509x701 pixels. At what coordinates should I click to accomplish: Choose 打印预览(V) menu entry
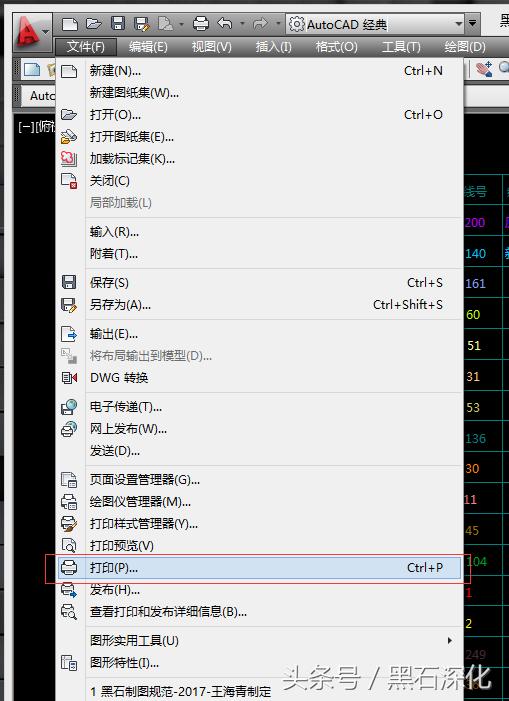coord(260,545)
